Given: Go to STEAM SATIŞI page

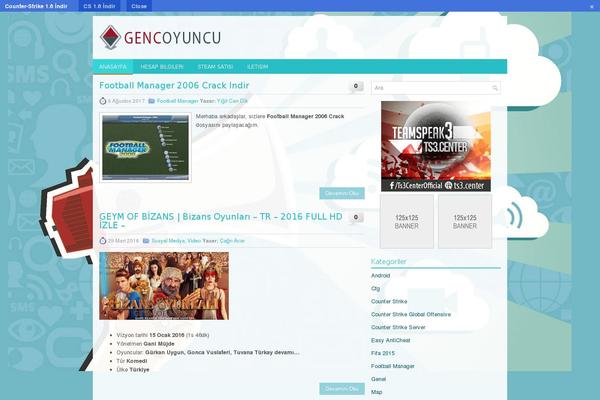Looking at the screenshot, I should click(x=215, y=67).
